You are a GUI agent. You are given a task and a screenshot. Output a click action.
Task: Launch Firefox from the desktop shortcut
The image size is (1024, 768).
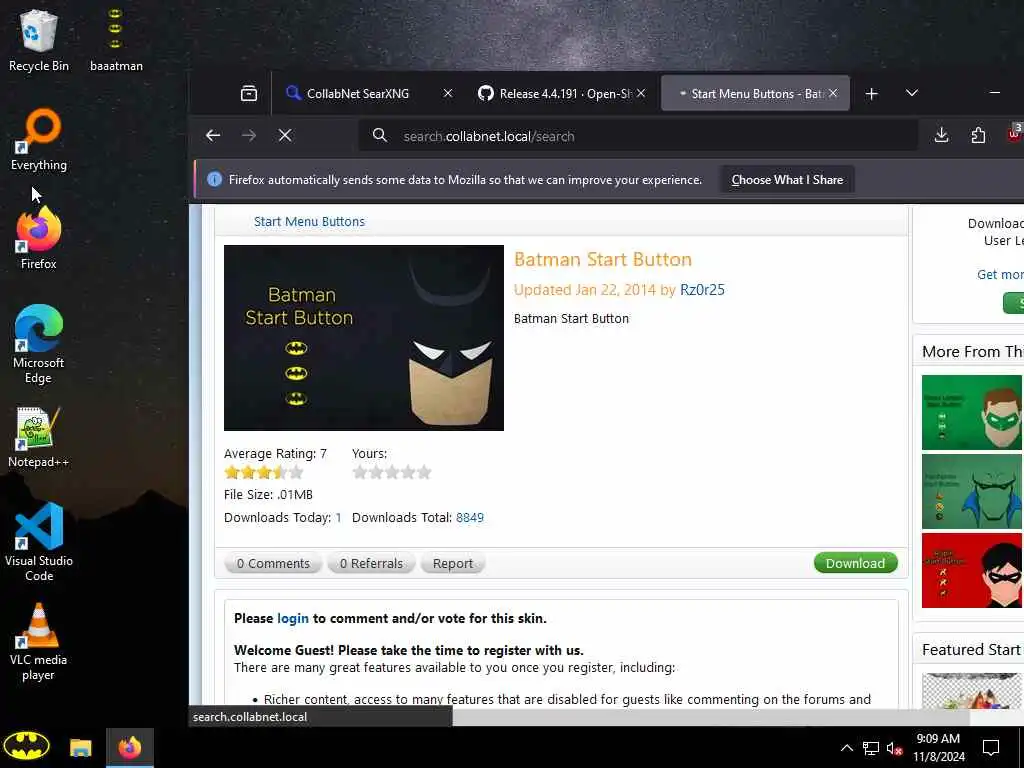[x=39, y=239]
